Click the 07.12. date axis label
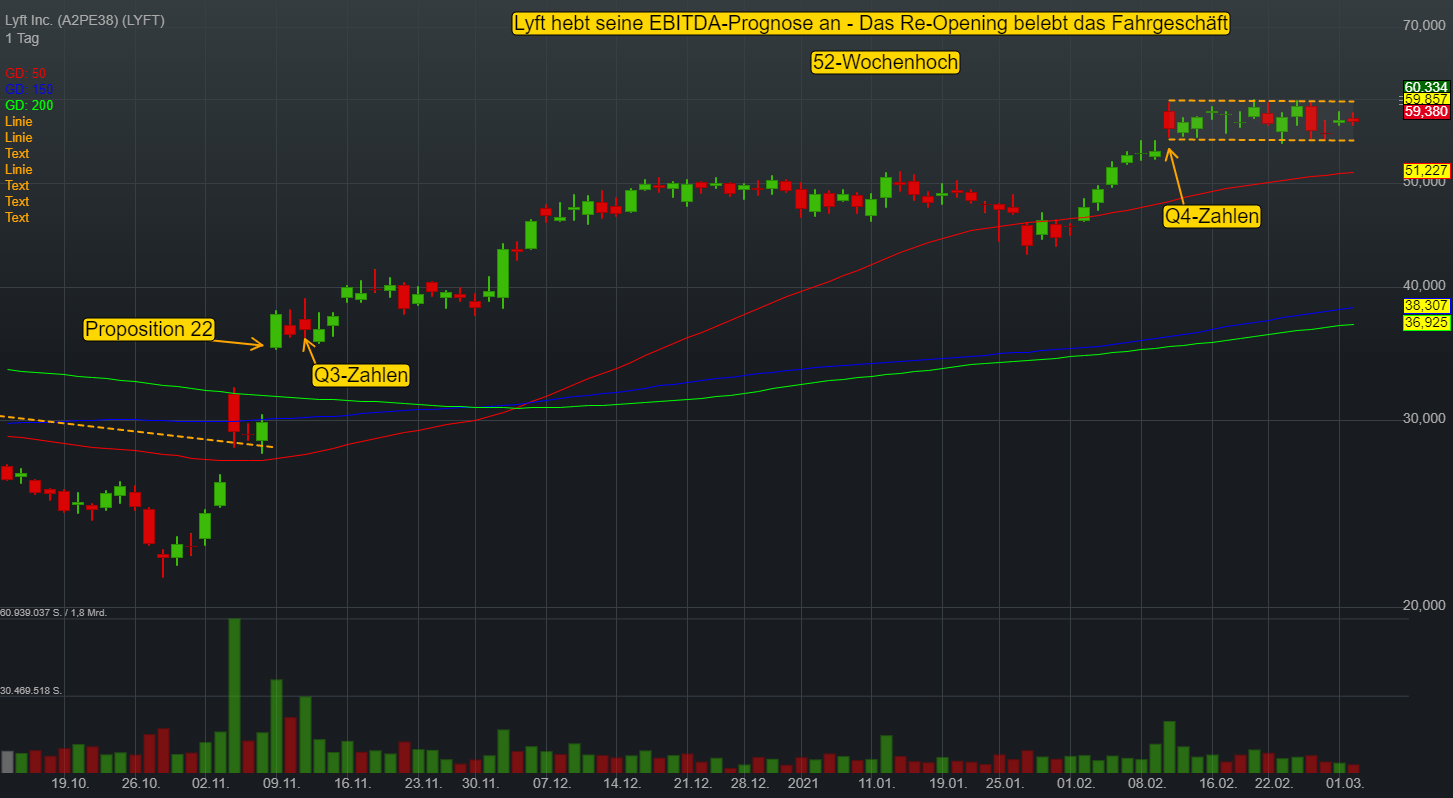The height and width of the screenshot is (798, 1453). [551, 783]
